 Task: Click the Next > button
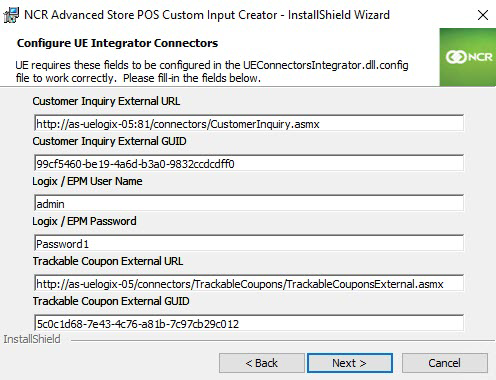point(350,363)
